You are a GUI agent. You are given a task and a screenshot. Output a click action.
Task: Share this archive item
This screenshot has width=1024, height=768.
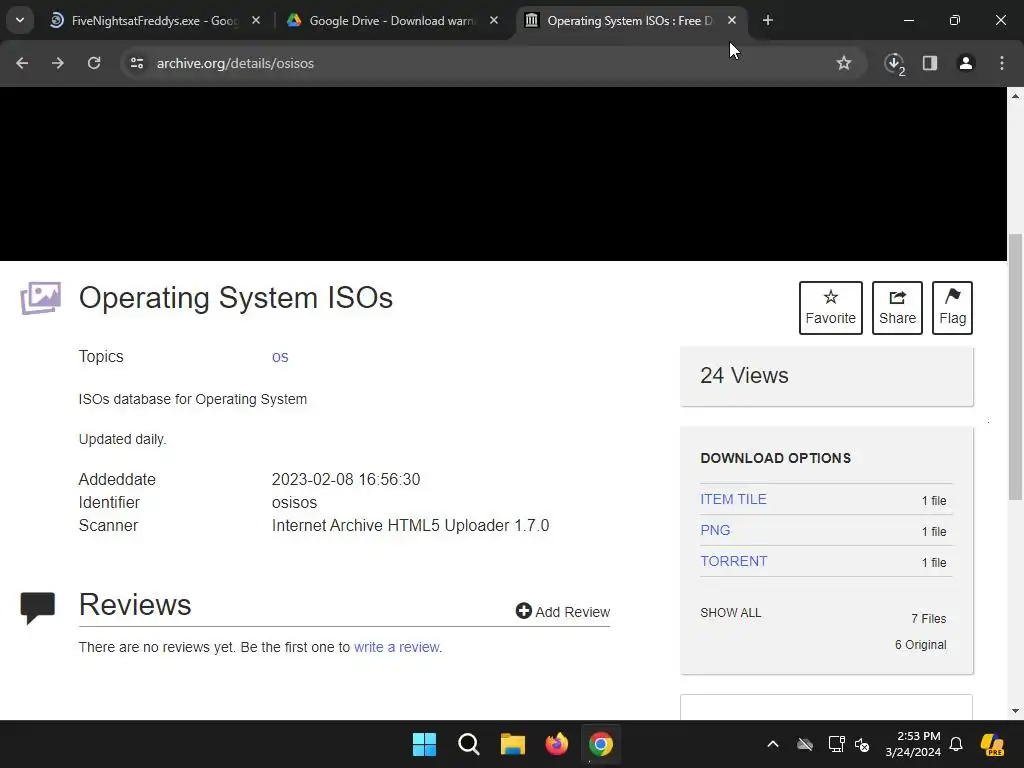click(x=897, y=308)
